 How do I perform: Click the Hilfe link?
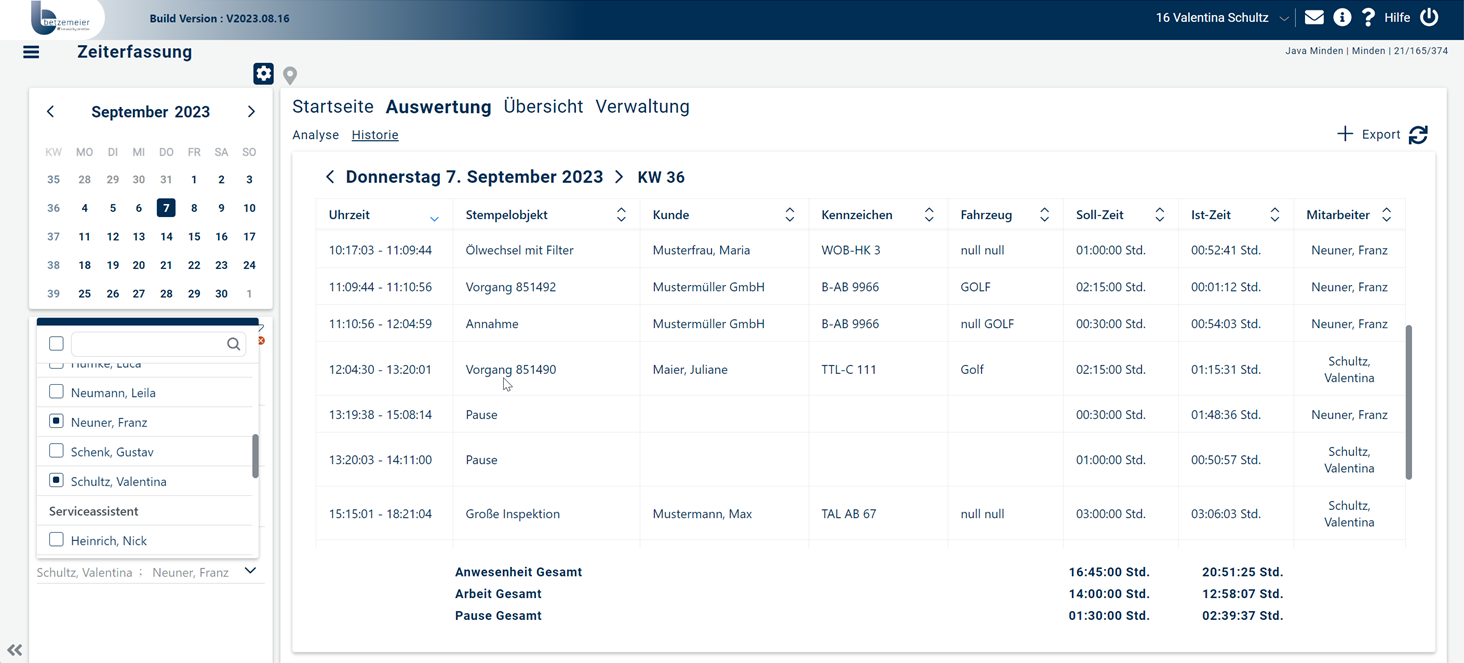[1397, 18]
